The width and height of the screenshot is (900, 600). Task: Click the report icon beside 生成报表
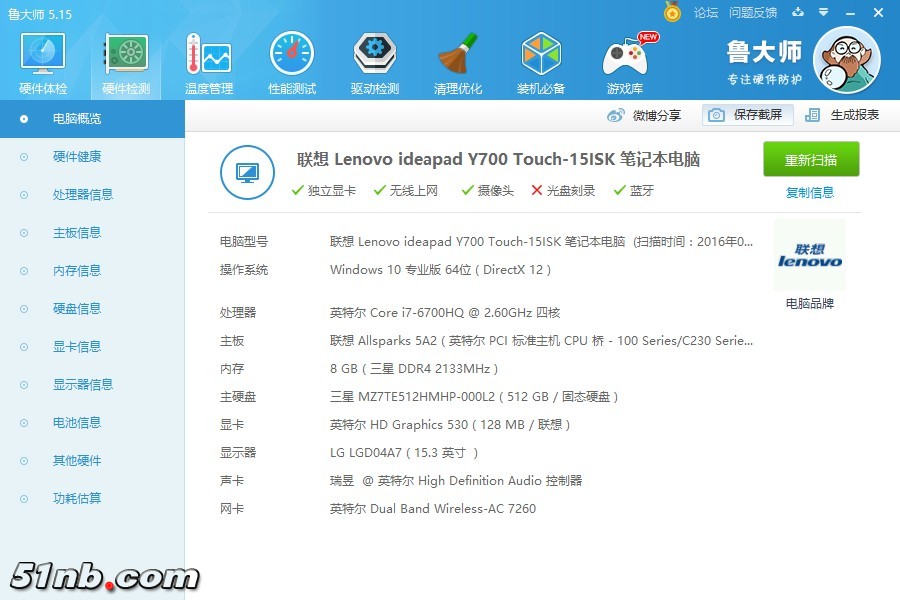[812, 115]
